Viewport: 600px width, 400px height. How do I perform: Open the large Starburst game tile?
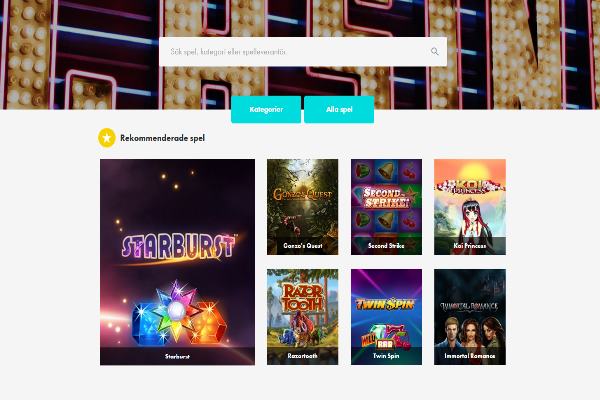[x=178, y=262]
